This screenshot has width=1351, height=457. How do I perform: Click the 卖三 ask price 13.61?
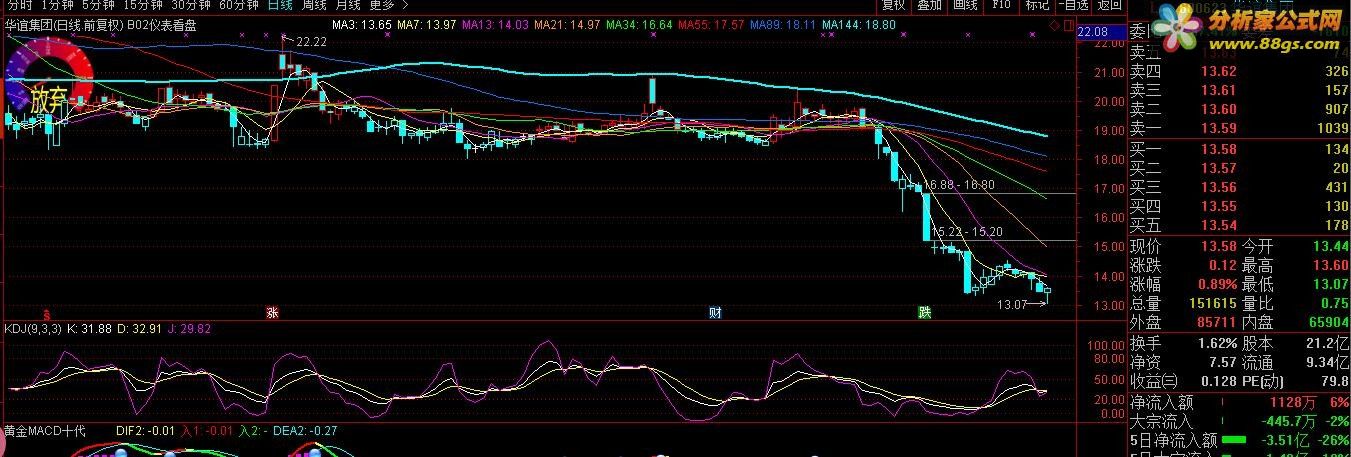coord(1219,90)
